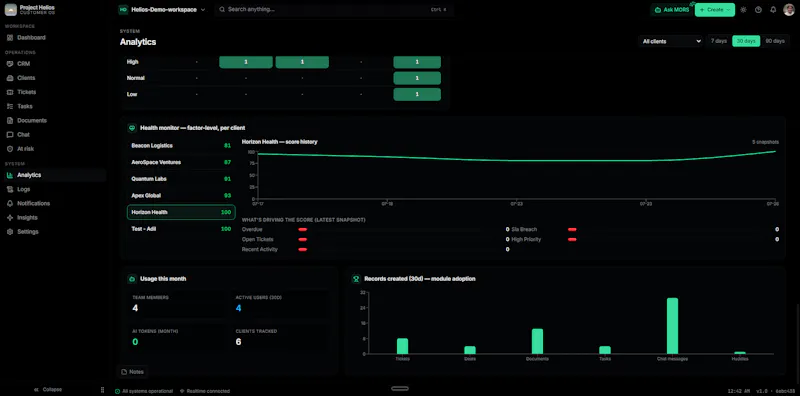Click the CRM sidebar icon
Screen dimensions: 800x396
10,64
